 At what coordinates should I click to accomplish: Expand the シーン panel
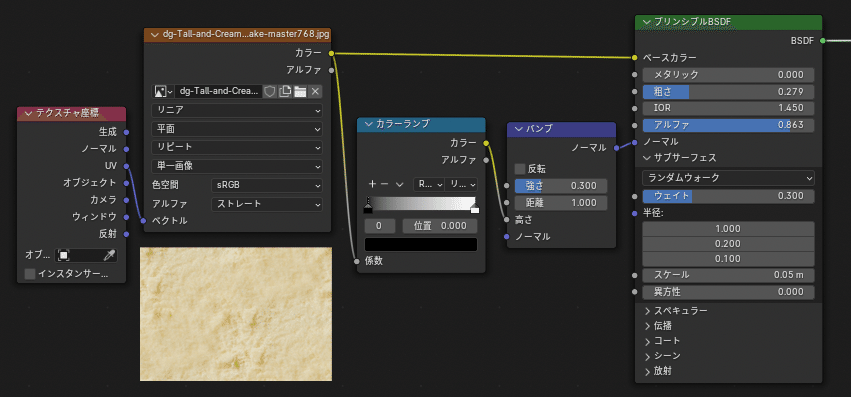tap(647, 356)
